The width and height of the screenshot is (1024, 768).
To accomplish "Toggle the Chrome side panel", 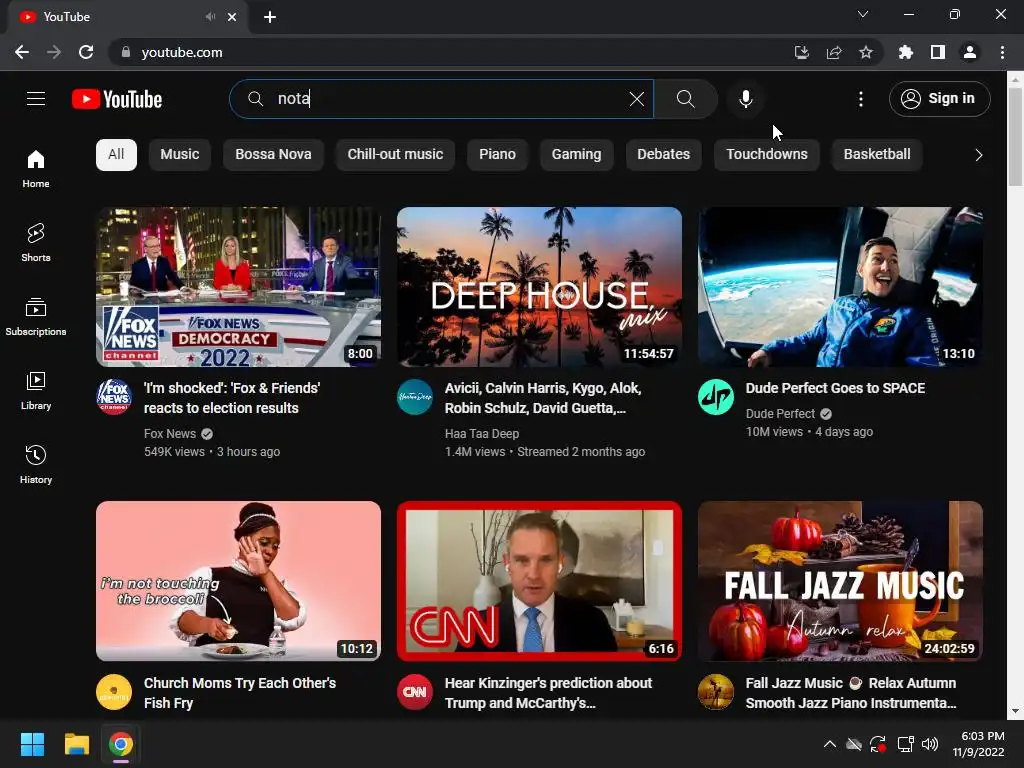I will tap(938, 52).
